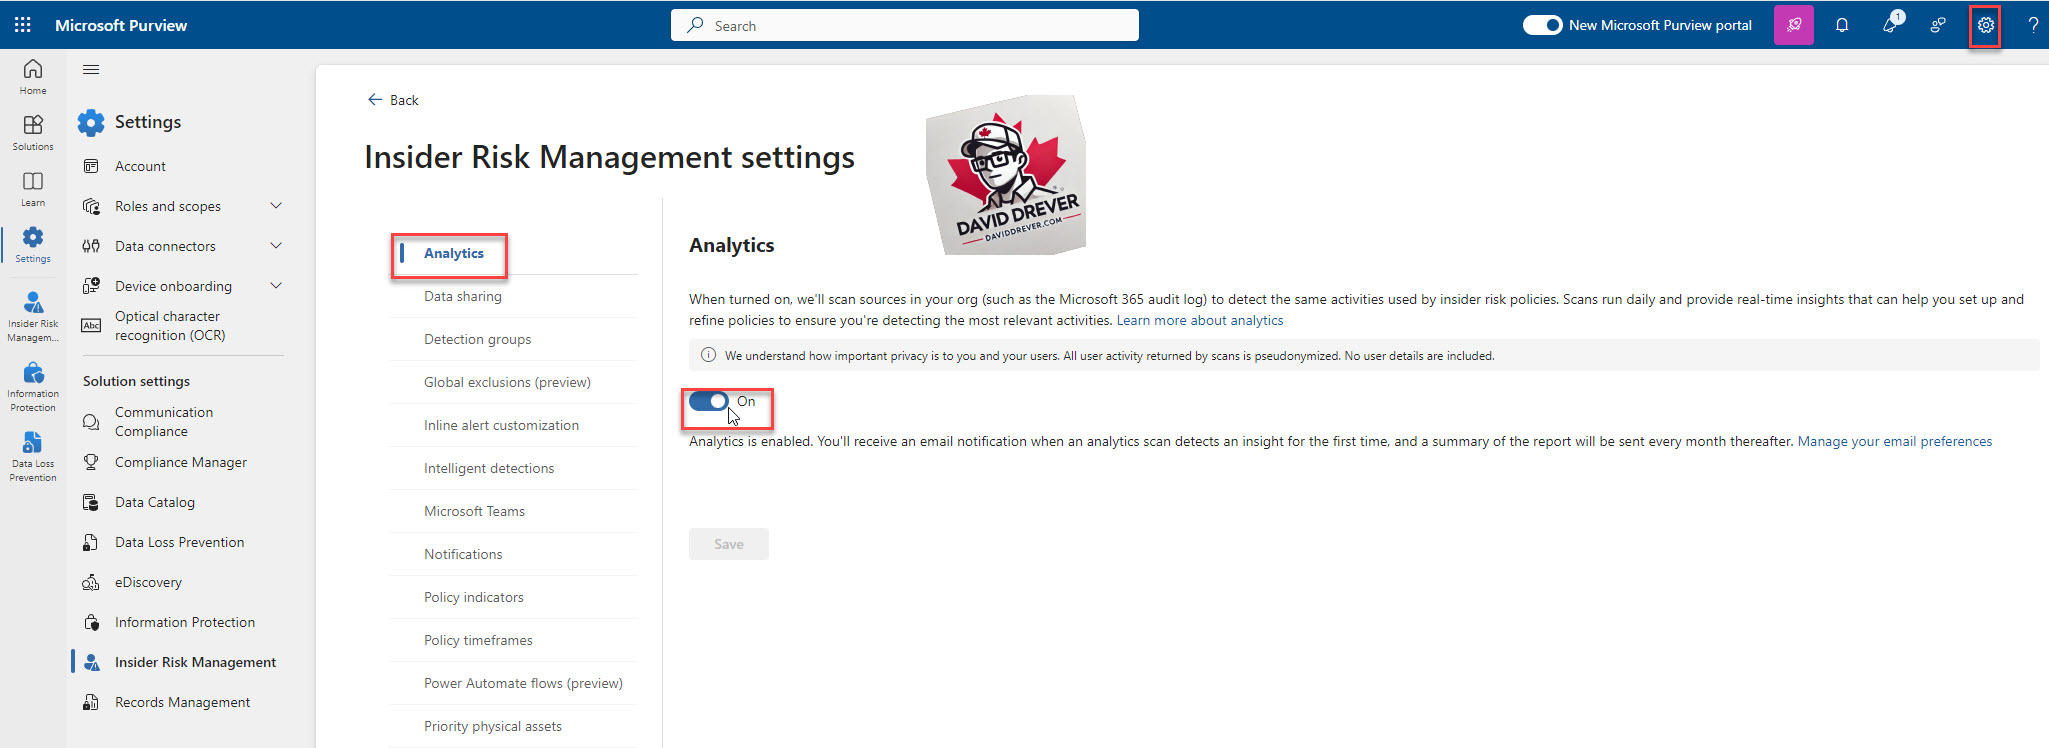Image resolution: width=2049 pixels, height=748 pixels.
Task: Open the settings gear in top bar
Action: coord(1986,25)
